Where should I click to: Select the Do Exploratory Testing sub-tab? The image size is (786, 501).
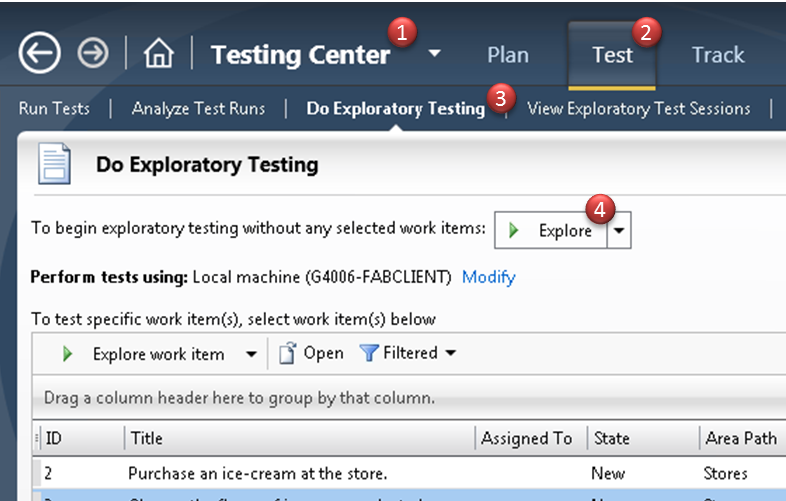(x=396, y=109)
